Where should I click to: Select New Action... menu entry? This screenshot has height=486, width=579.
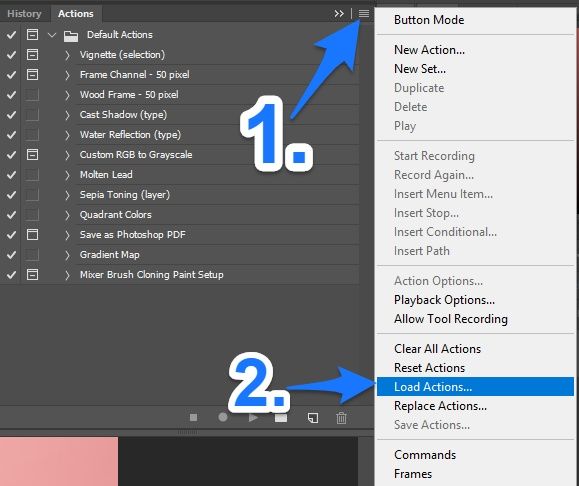(429, 49)
